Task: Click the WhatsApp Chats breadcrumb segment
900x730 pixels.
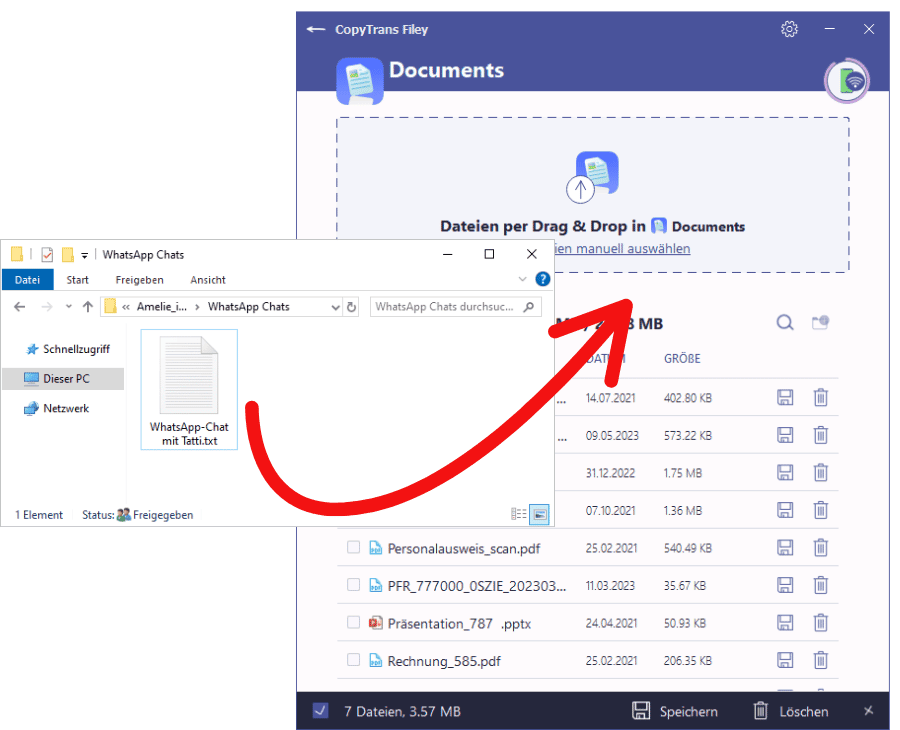Action: [249, 307]
